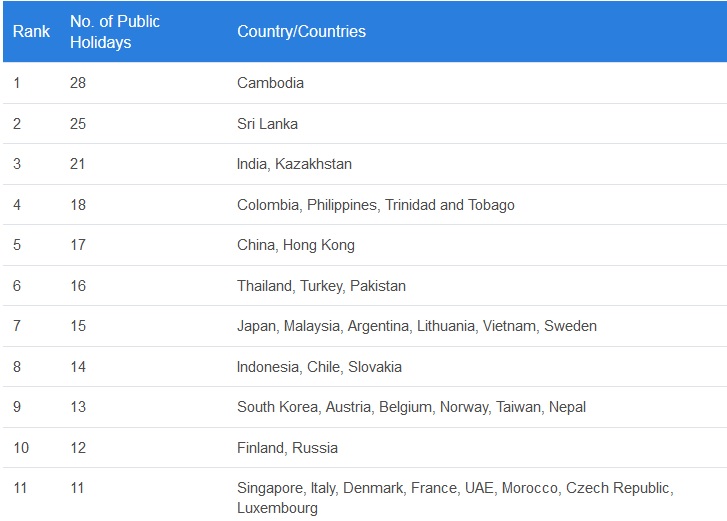Click the Country/Countries column header
The height and width of the screenshot is (521, 727).
301,32
